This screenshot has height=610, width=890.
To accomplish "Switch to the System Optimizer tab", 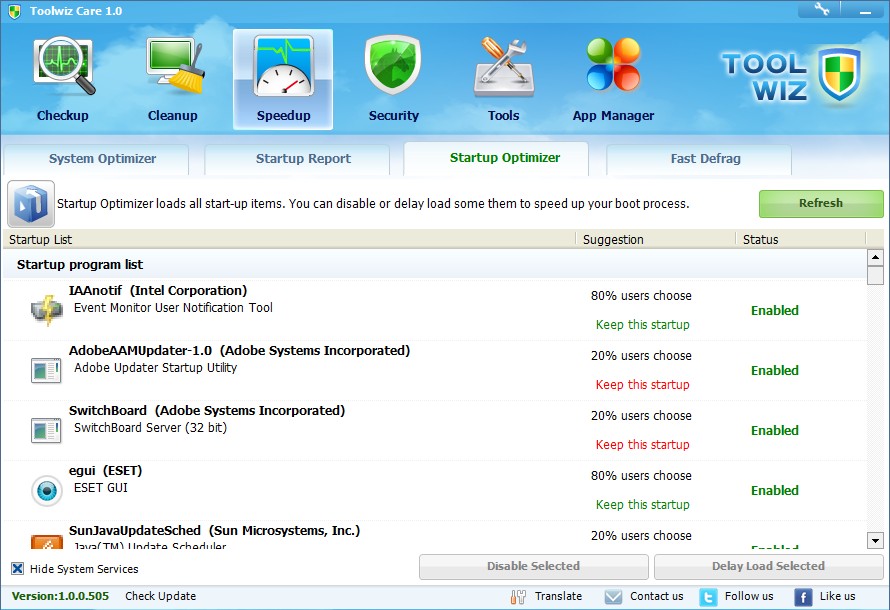I will click(x=96, y=159).
